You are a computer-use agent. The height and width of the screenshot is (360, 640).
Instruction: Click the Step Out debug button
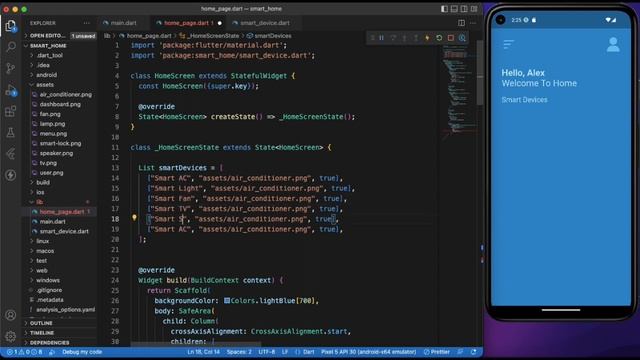pyautogui.click(x=416, y=38)
